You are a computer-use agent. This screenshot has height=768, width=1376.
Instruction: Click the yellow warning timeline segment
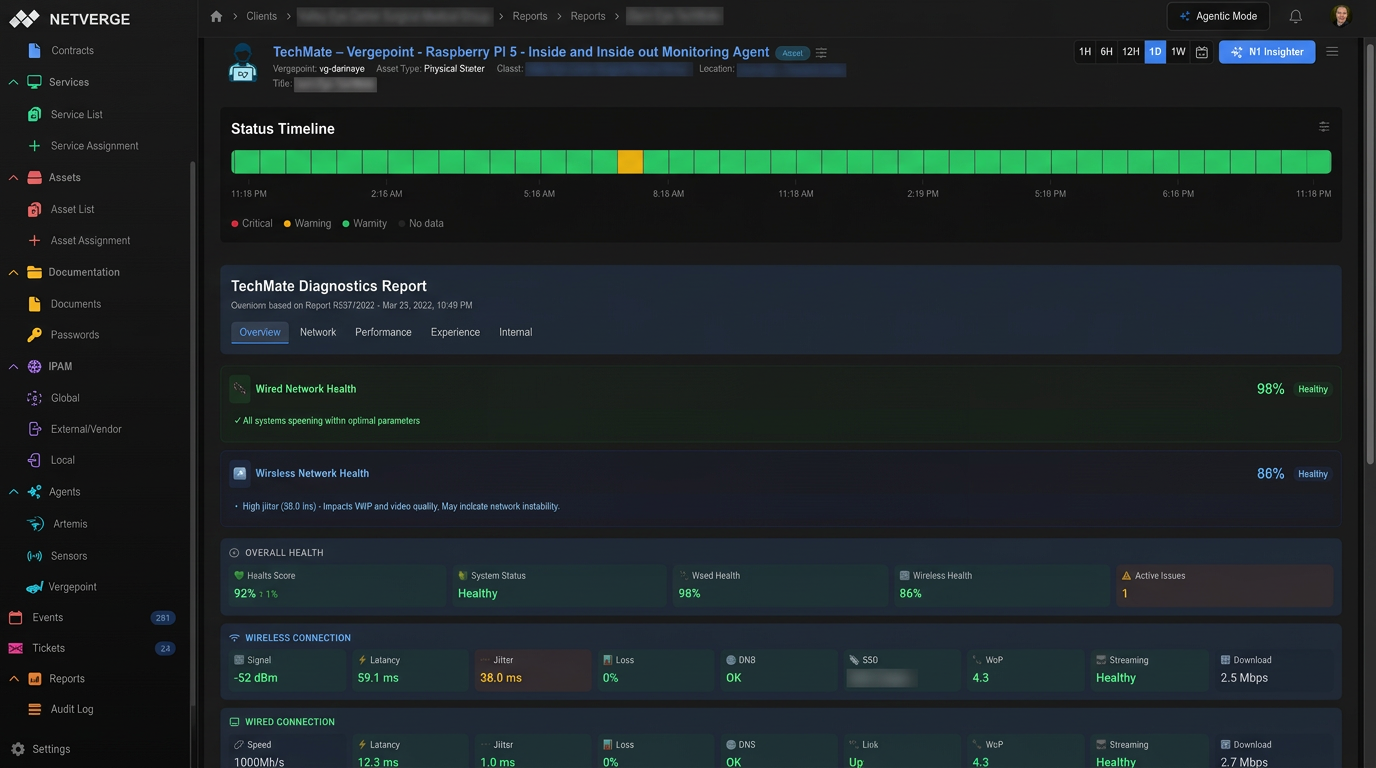(630, 162)
